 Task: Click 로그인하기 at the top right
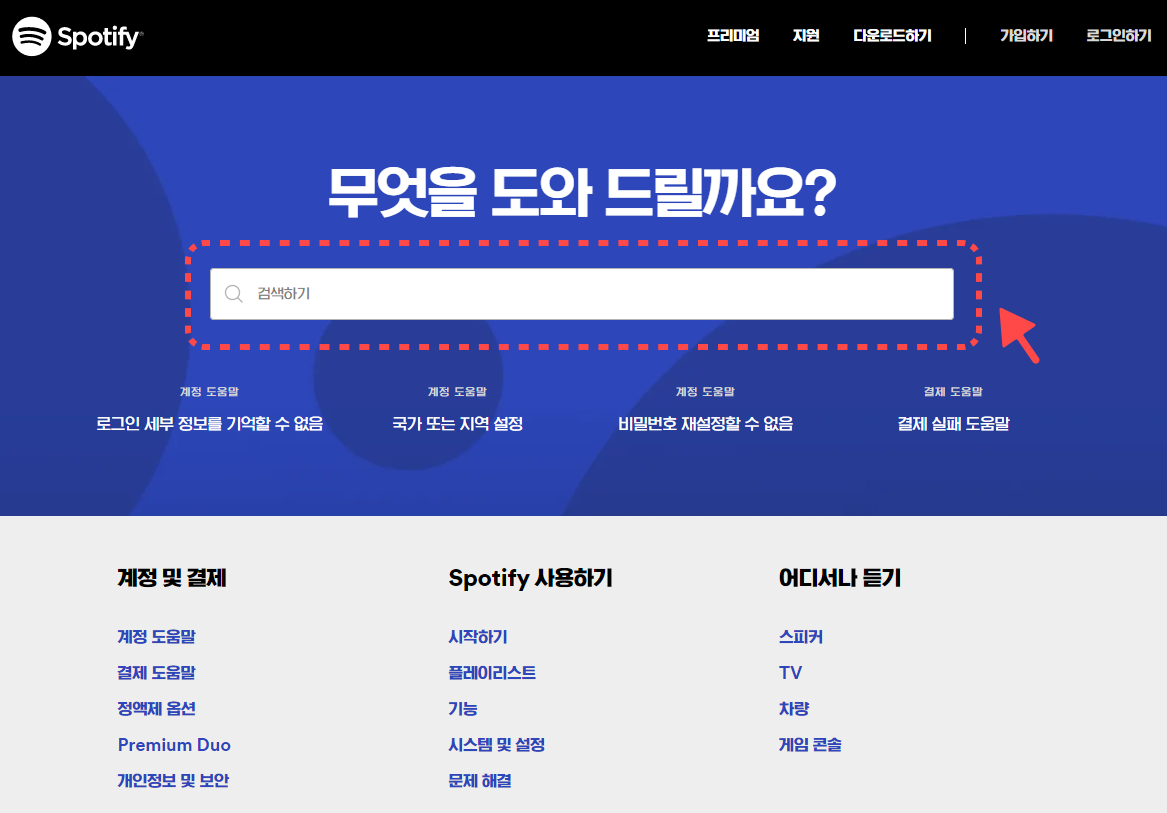[x=1117, y=35]
